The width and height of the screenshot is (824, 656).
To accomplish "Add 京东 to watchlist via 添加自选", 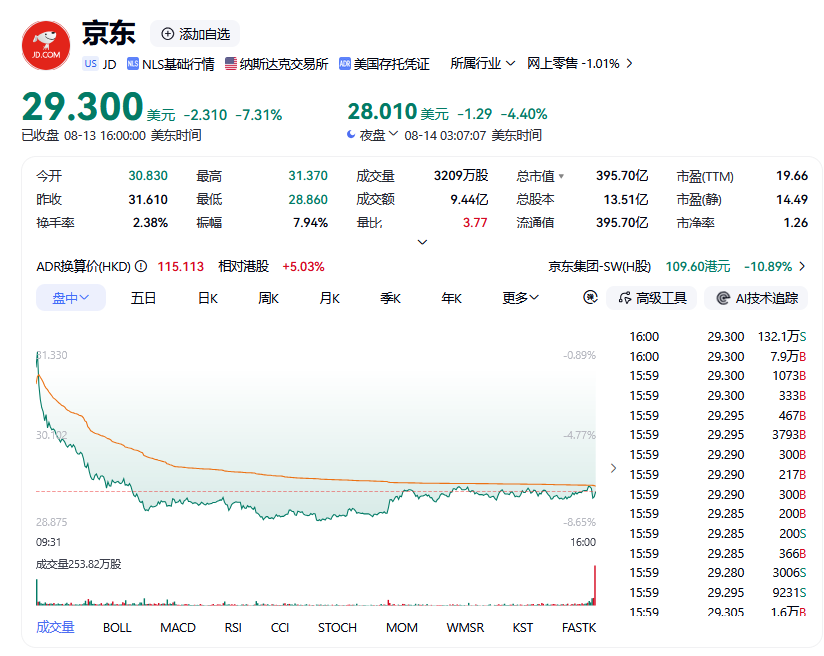I will click(195, 34).
